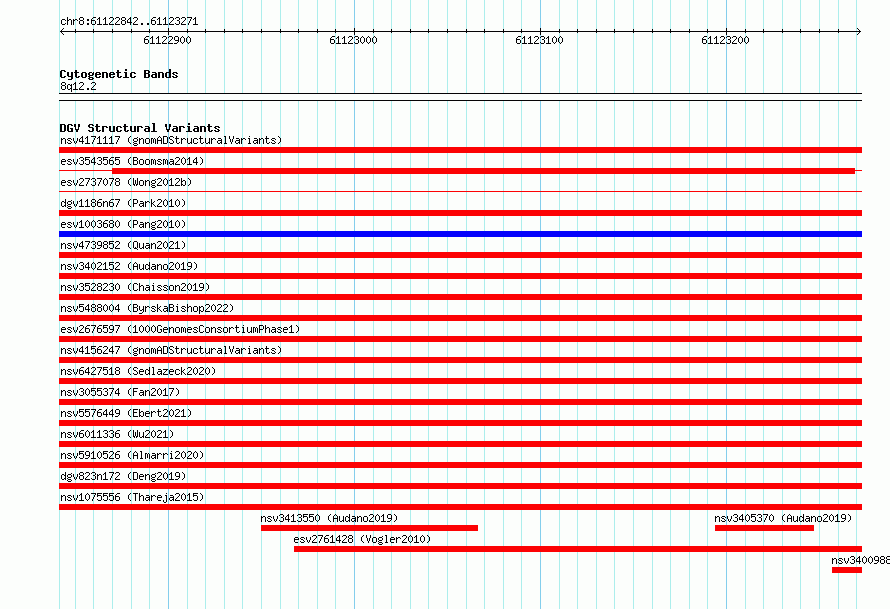Select the nsv1075556 Thareja2015 red bar
Viewport: 890px width, 609px height.
pos(460,507)
